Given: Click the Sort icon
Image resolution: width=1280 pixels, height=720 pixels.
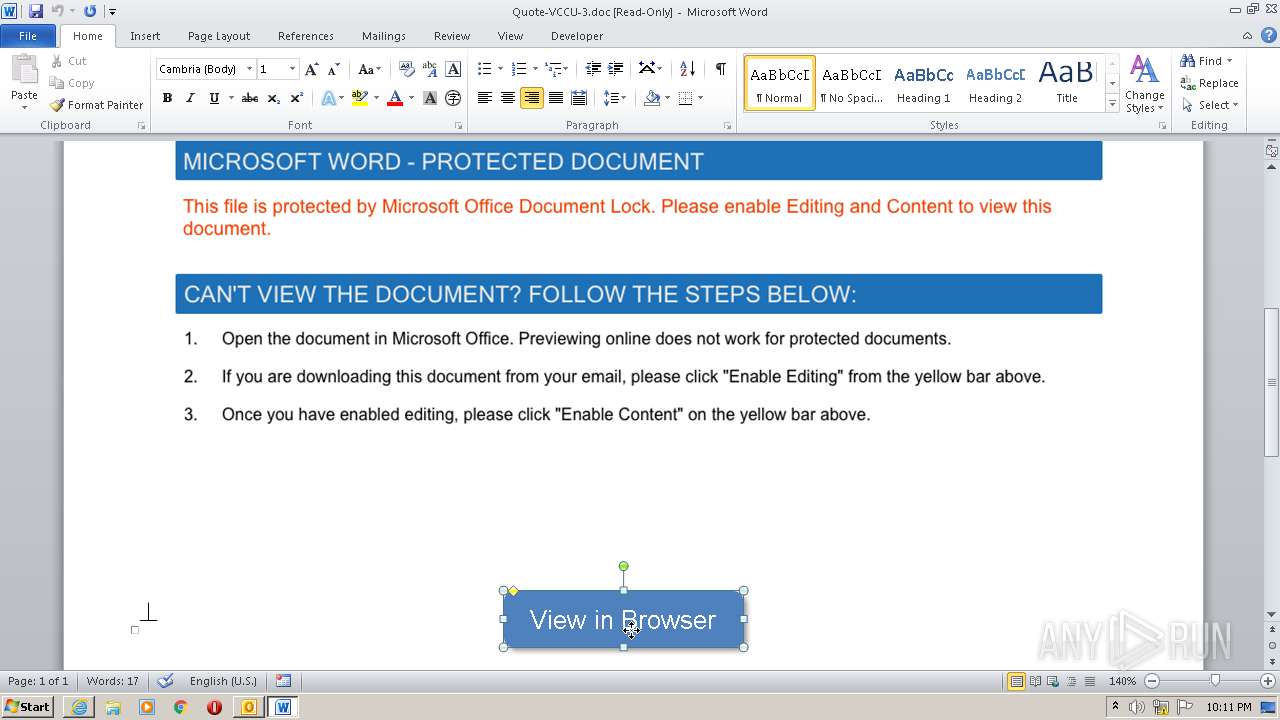Looking at the screenshot, I should 687,69.
